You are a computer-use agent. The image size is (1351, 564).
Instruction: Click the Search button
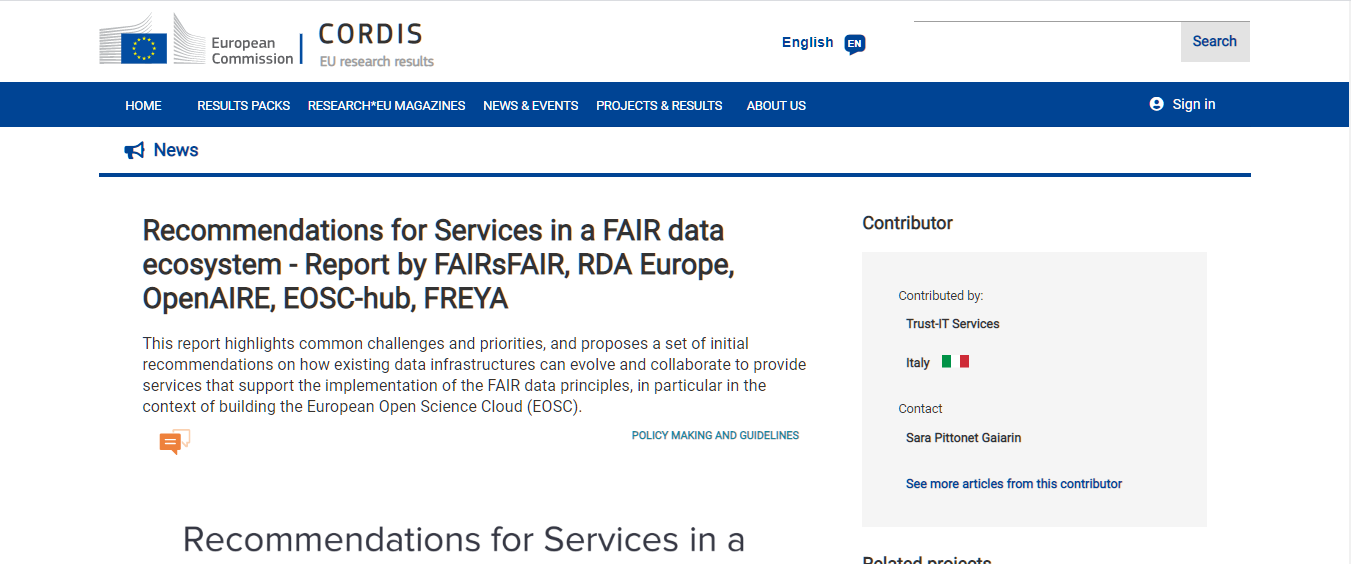click(x=1215, y=41)
